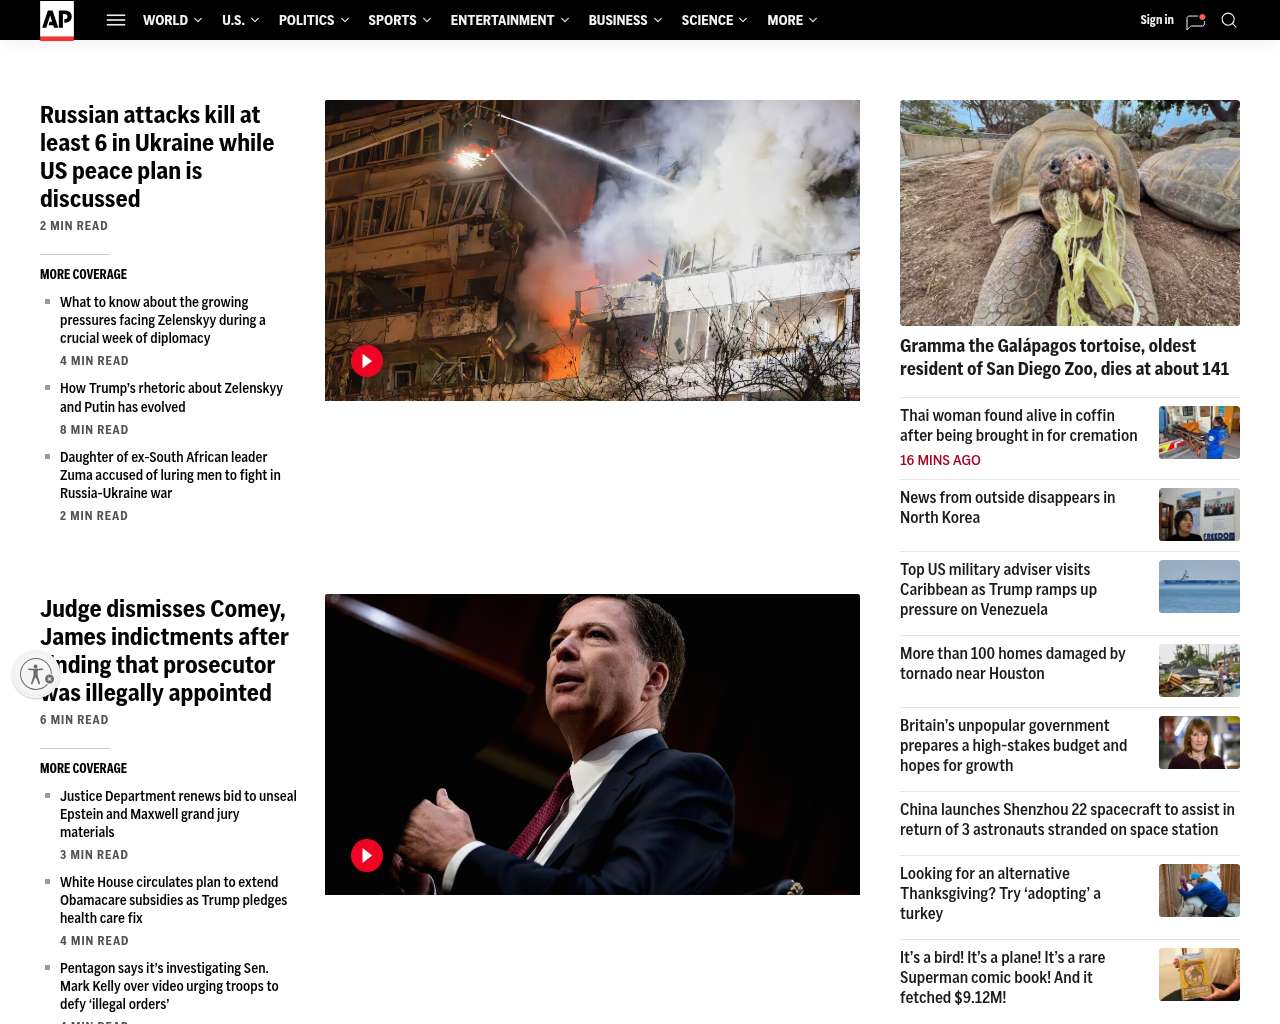Open the burning building main image

592,250
